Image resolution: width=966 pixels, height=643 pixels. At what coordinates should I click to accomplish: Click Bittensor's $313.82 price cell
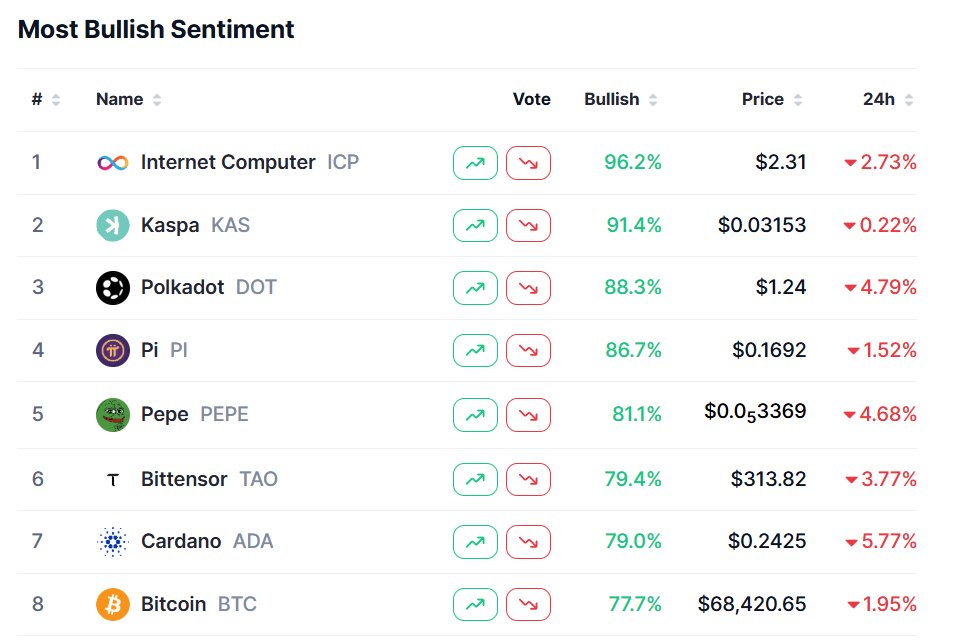tap(768, 480)
